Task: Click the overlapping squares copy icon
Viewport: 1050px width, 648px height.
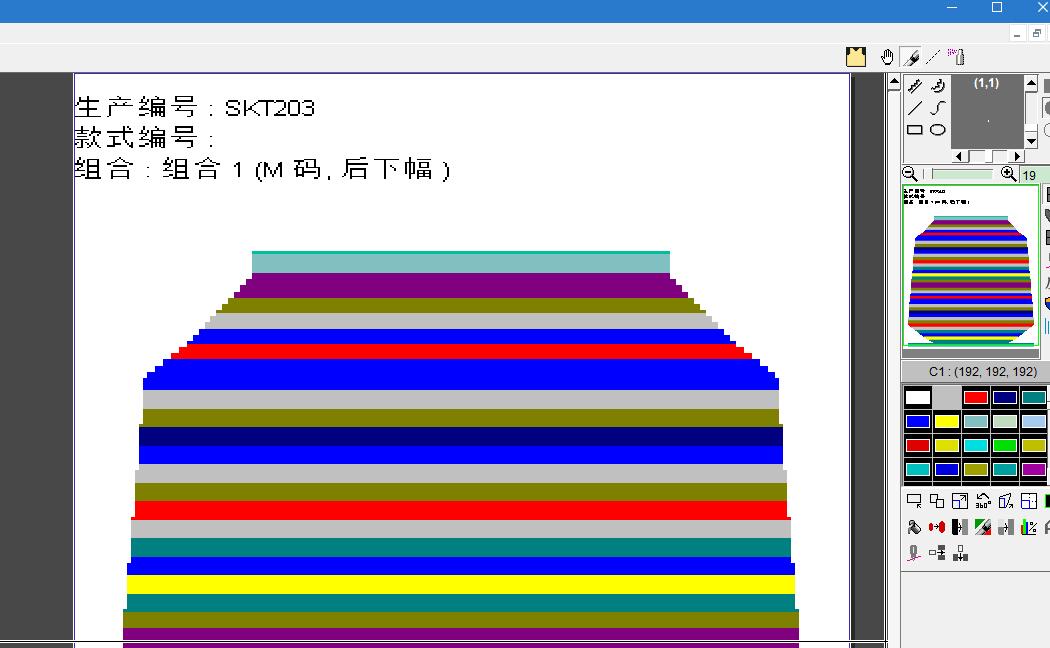Action: (x=937, y=501)
